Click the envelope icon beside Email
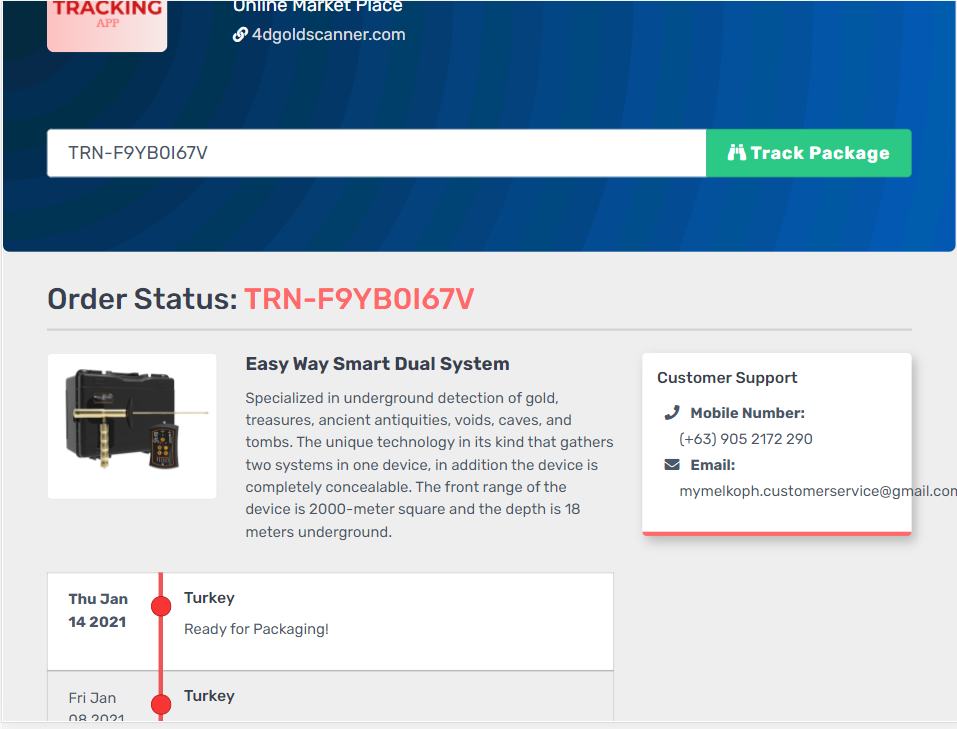This screenshot has width=957, height=729. [x=671, y=465]
